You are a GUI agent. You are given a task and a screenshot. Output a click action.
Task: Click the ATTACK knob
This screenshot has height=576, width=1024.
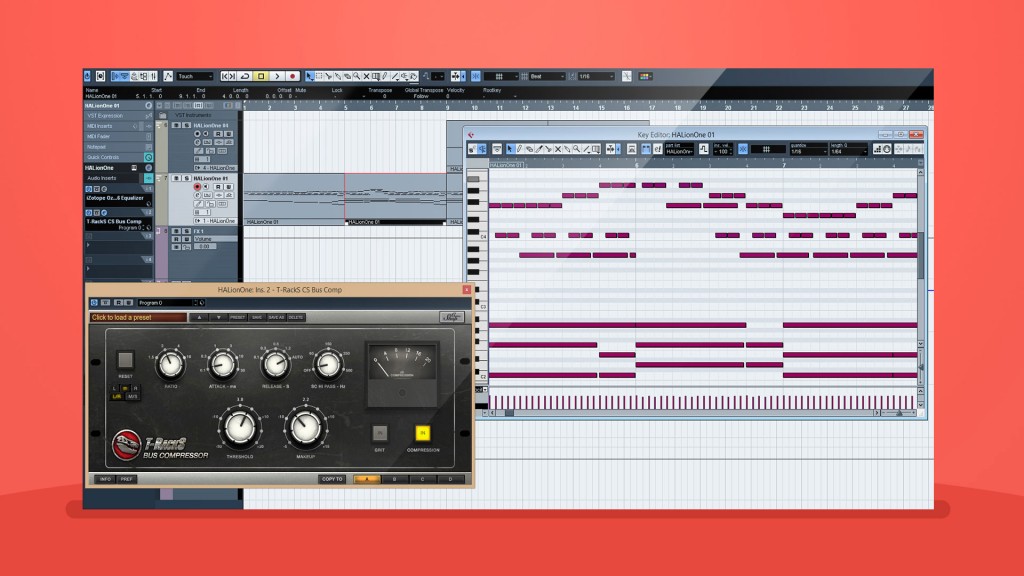click(x=223, y=364)
